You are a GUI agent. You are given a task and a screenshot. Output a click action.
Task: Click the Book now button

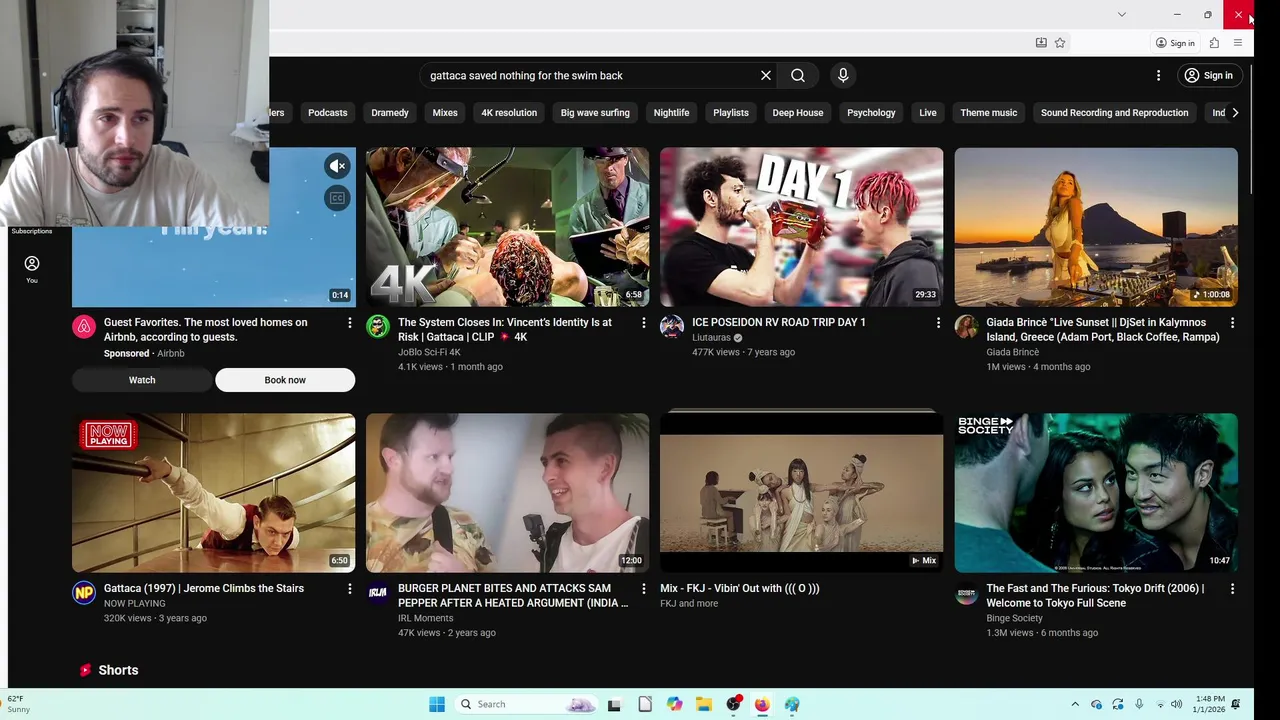click(x=285, y=380)
